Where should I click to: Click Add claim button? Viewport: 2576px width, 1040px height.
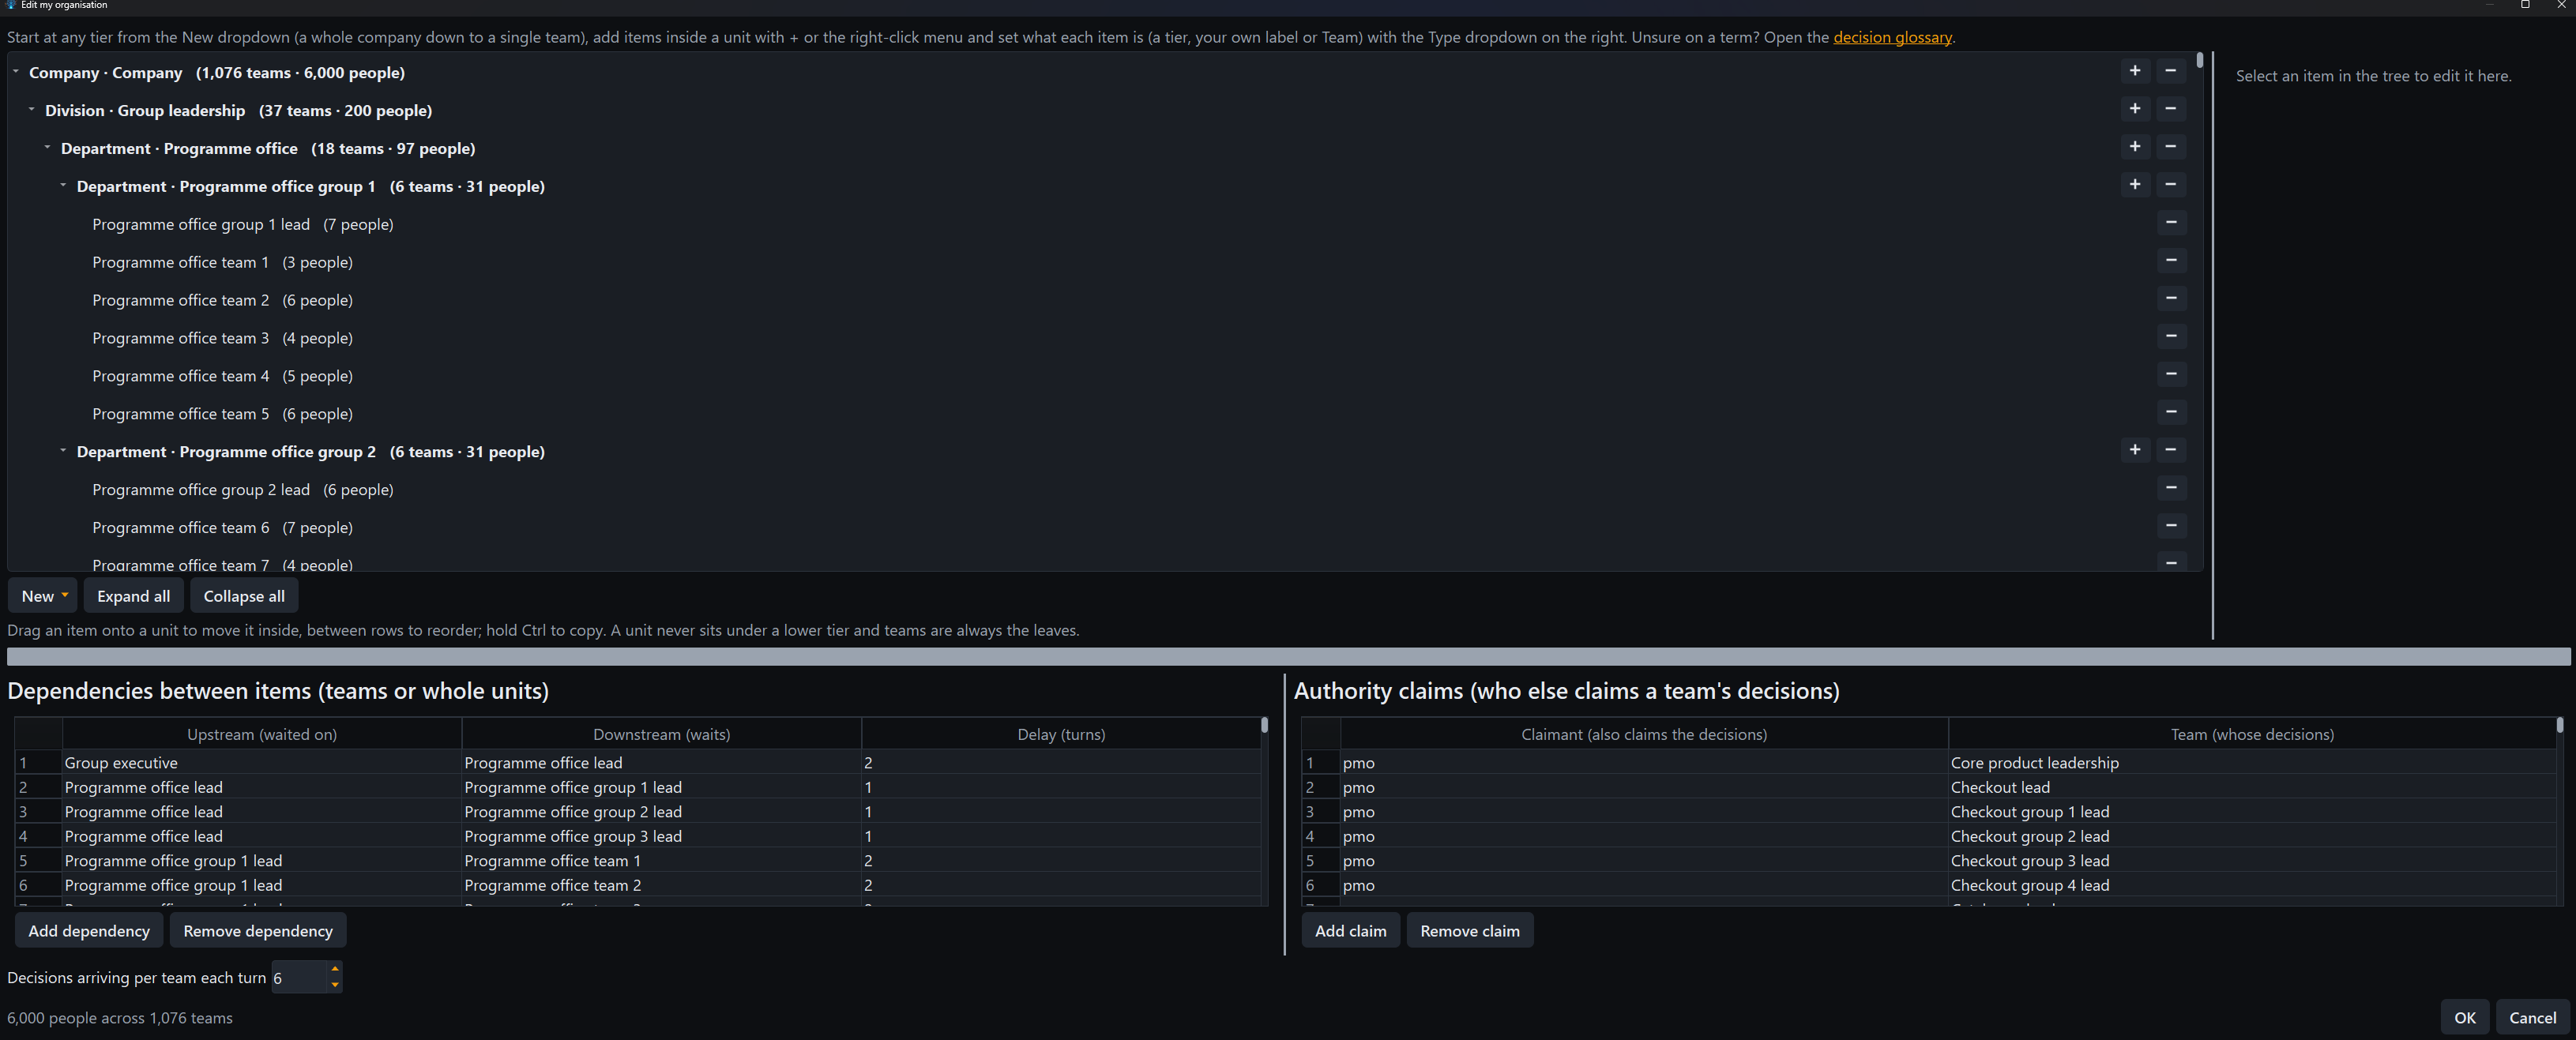coord(1350,931)
